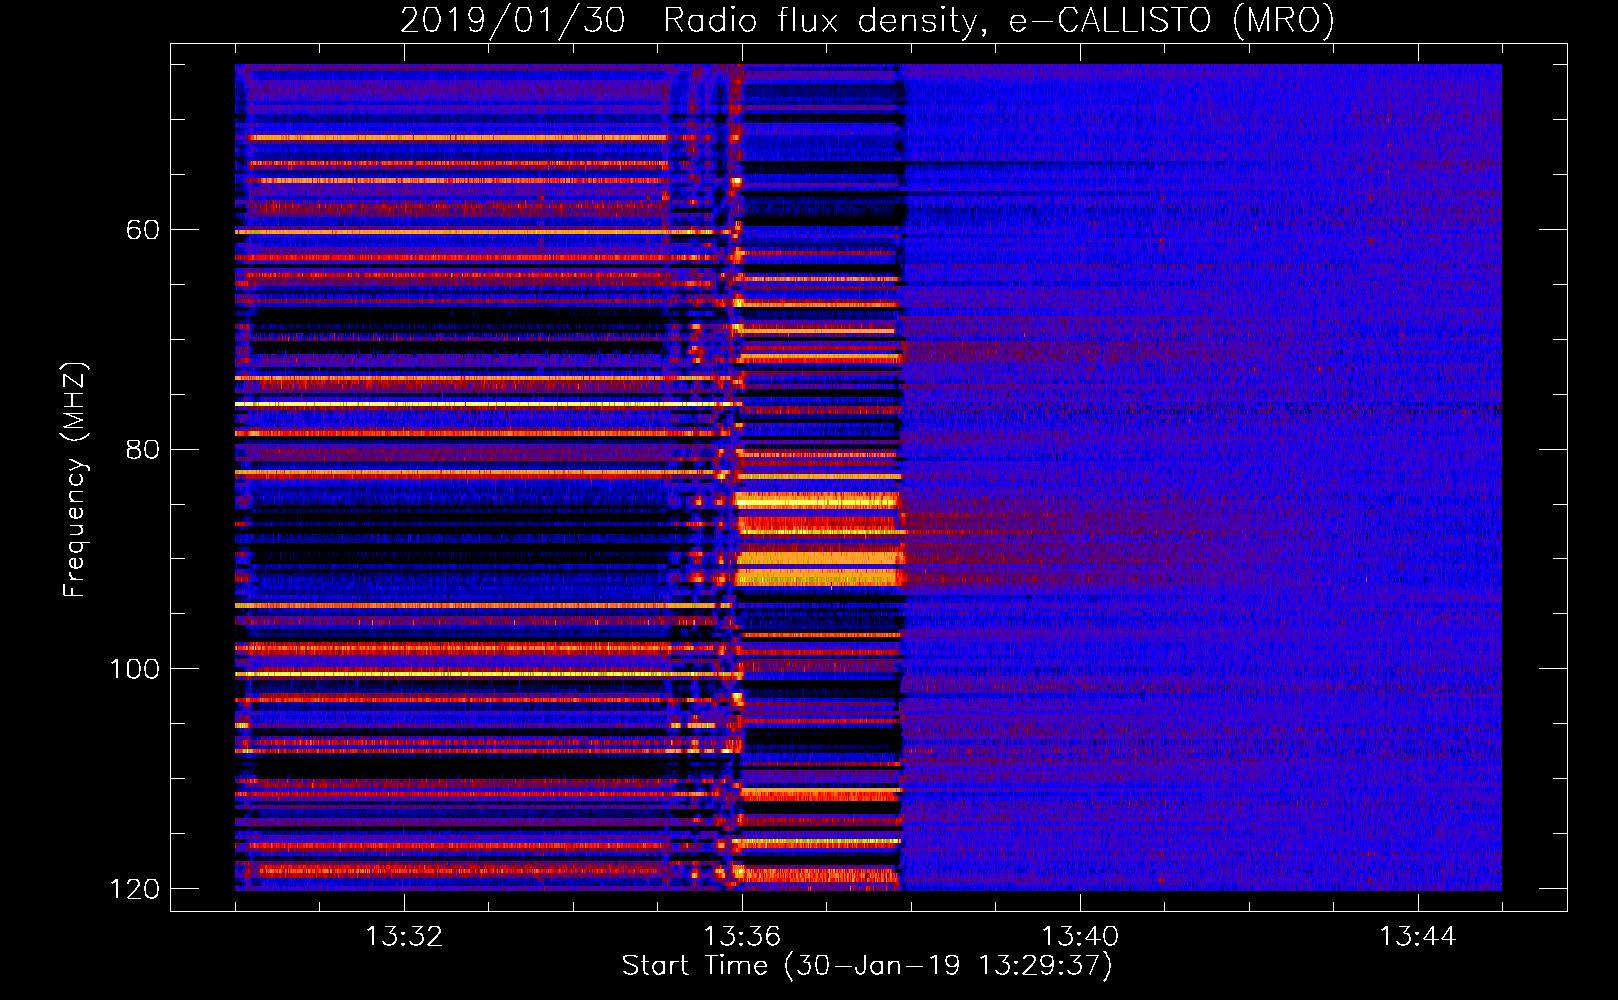Screen dimensions: 1618x1000
Task: Click the '13:44' time tick label
Action: (x=1418, y=937)
